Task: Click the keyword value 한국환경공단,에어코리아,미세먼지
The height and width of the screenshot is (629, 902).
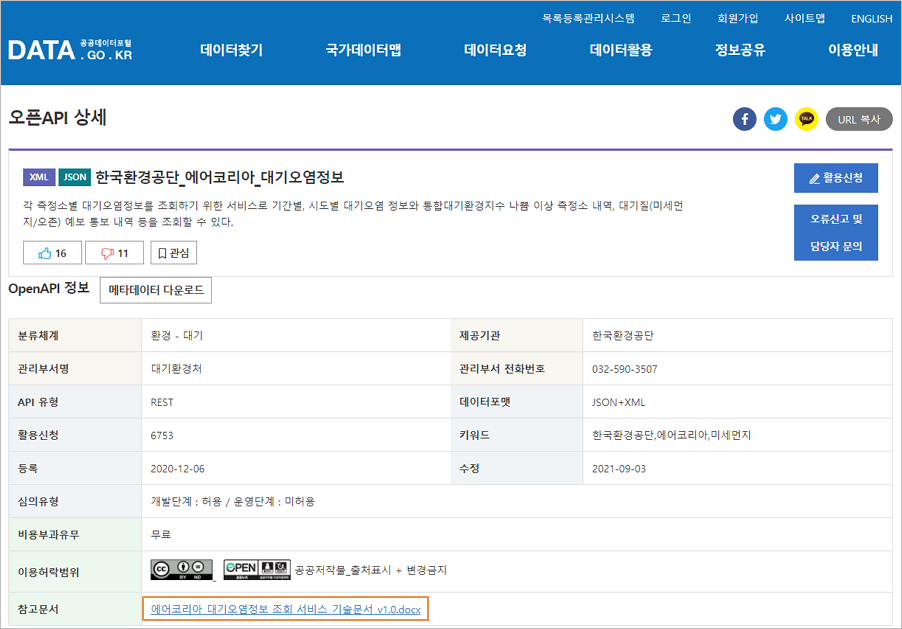Action: 671,435
